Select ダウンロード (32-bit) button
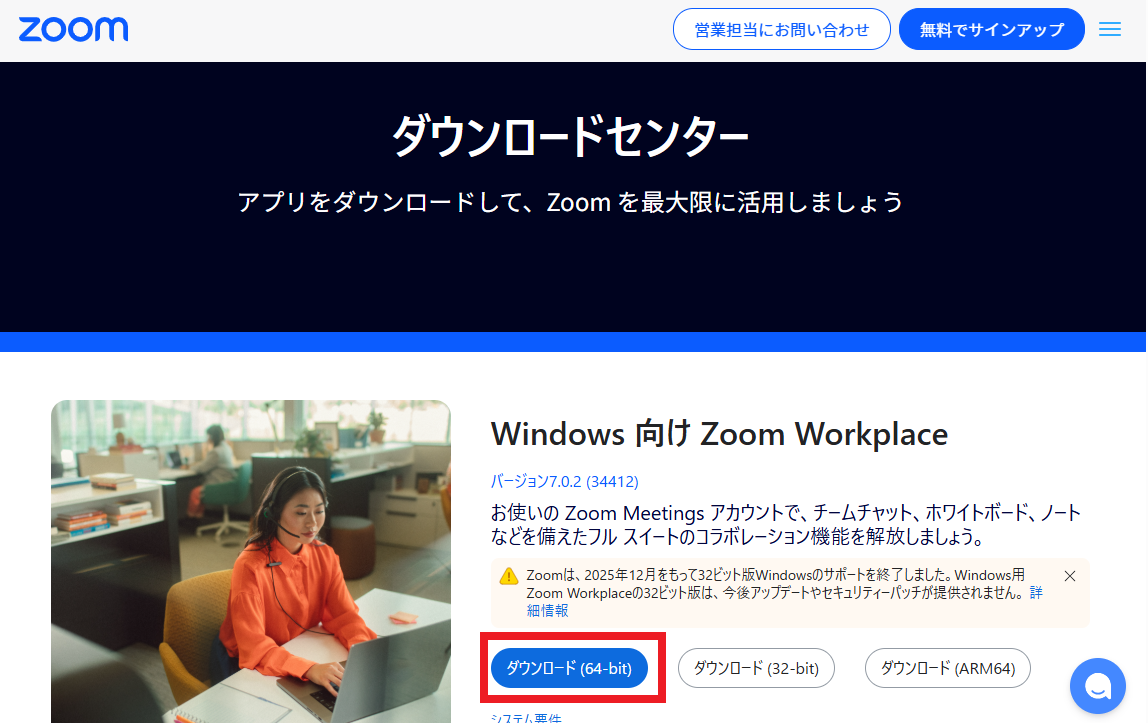The height and width of the screenshot is (723, 1148). point(755,668)
